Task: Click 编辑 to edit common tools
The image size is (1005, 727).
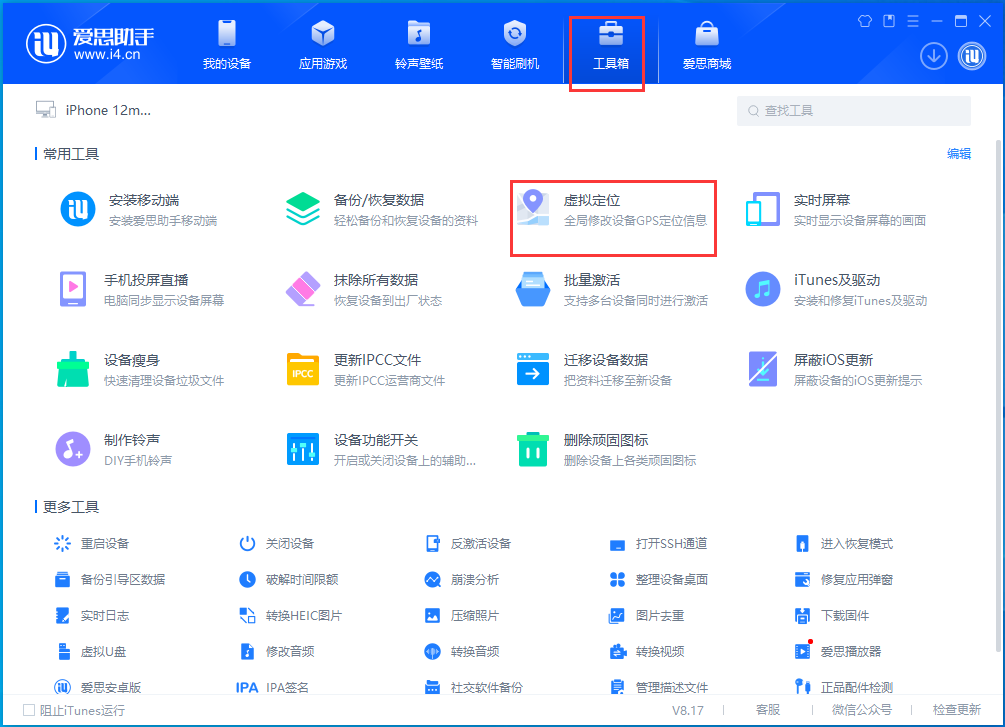Action: point(958,153)
